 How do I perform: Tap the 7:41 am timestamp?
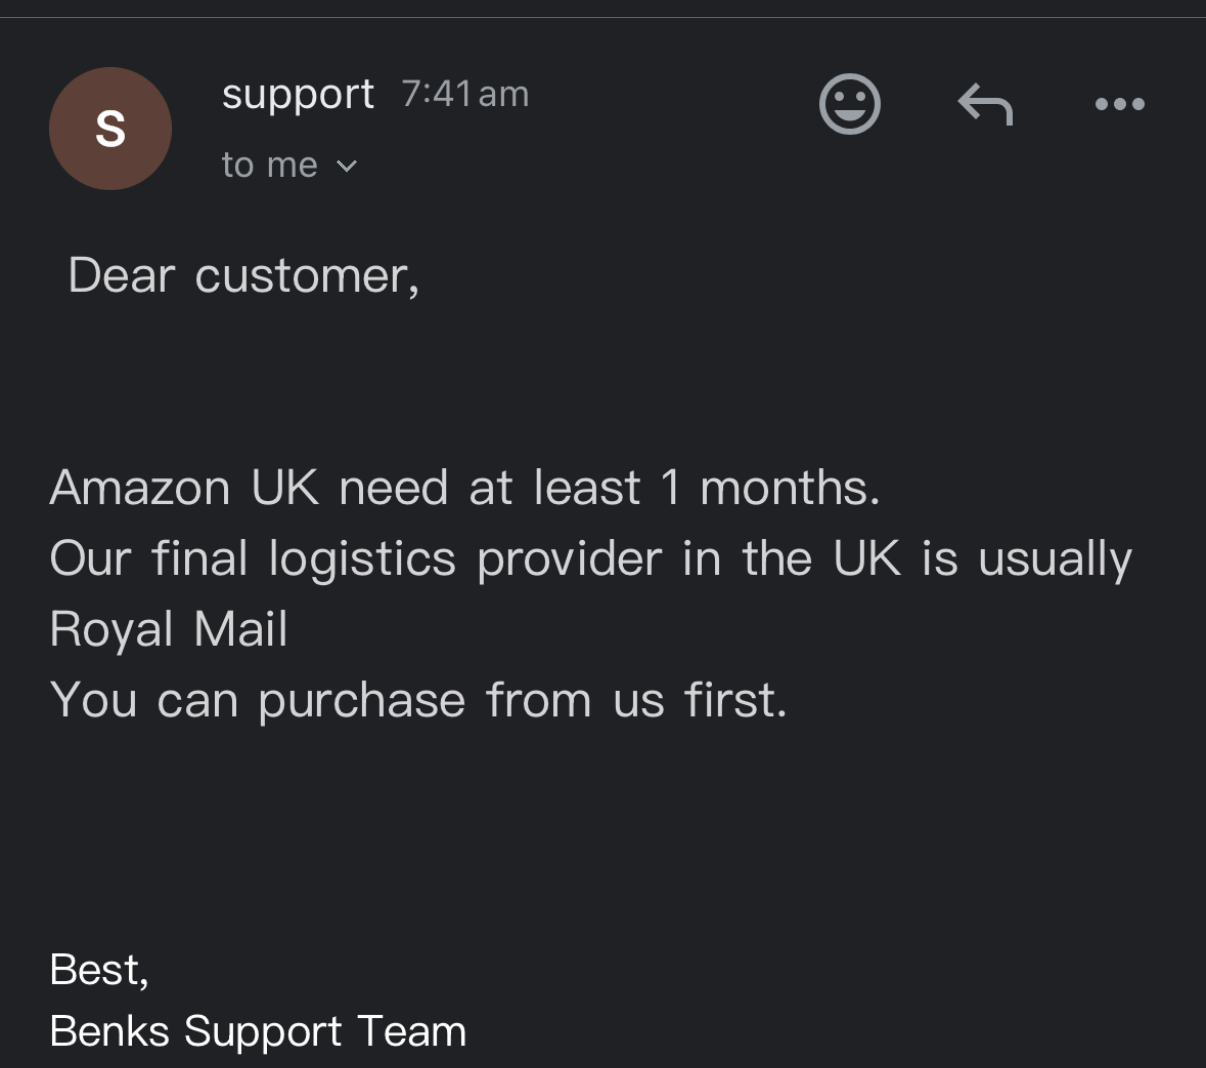(x=465, y=94)
